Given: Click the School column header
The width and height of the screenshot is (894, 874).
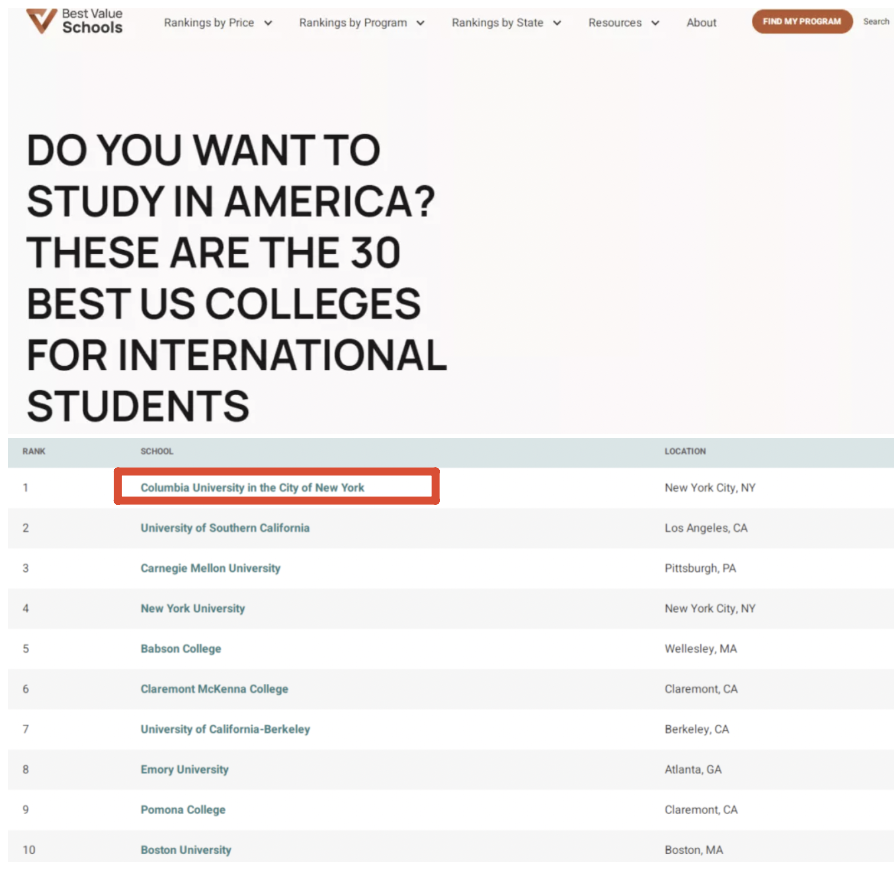Looking at the screenshot, I should [157, 451].
